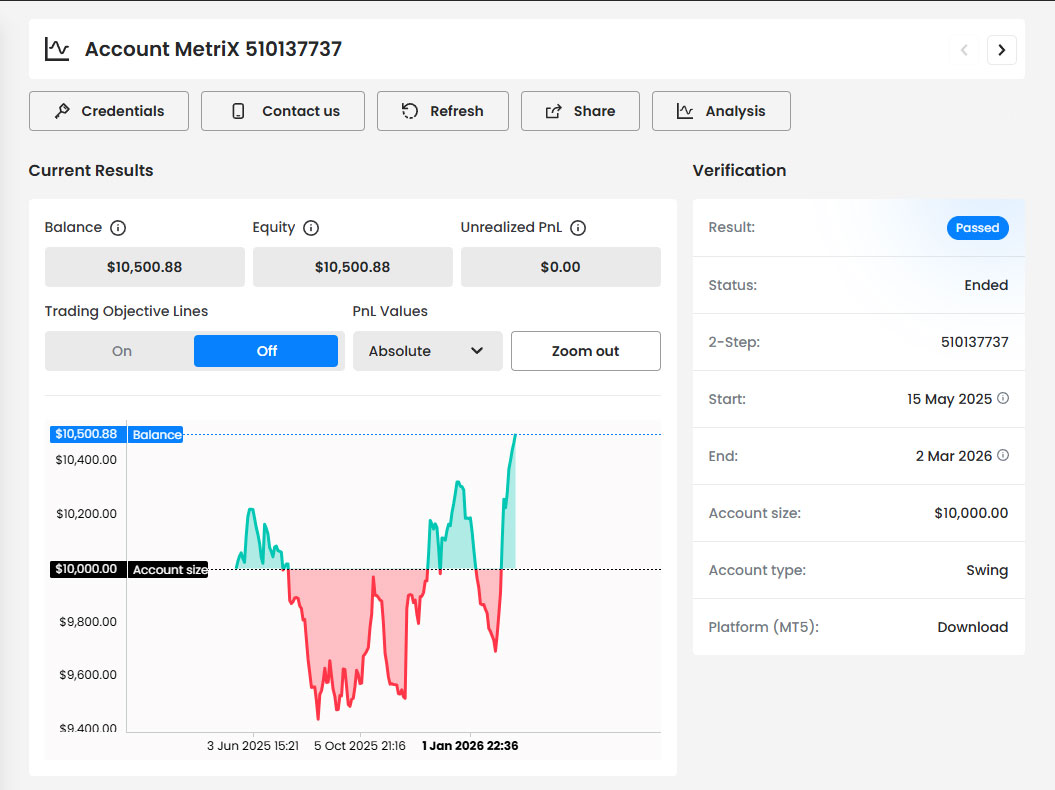The height and width of the screenshot is (790, 1055).
Task: Click Zoom out on the chart
Action: tap(585, 351)
